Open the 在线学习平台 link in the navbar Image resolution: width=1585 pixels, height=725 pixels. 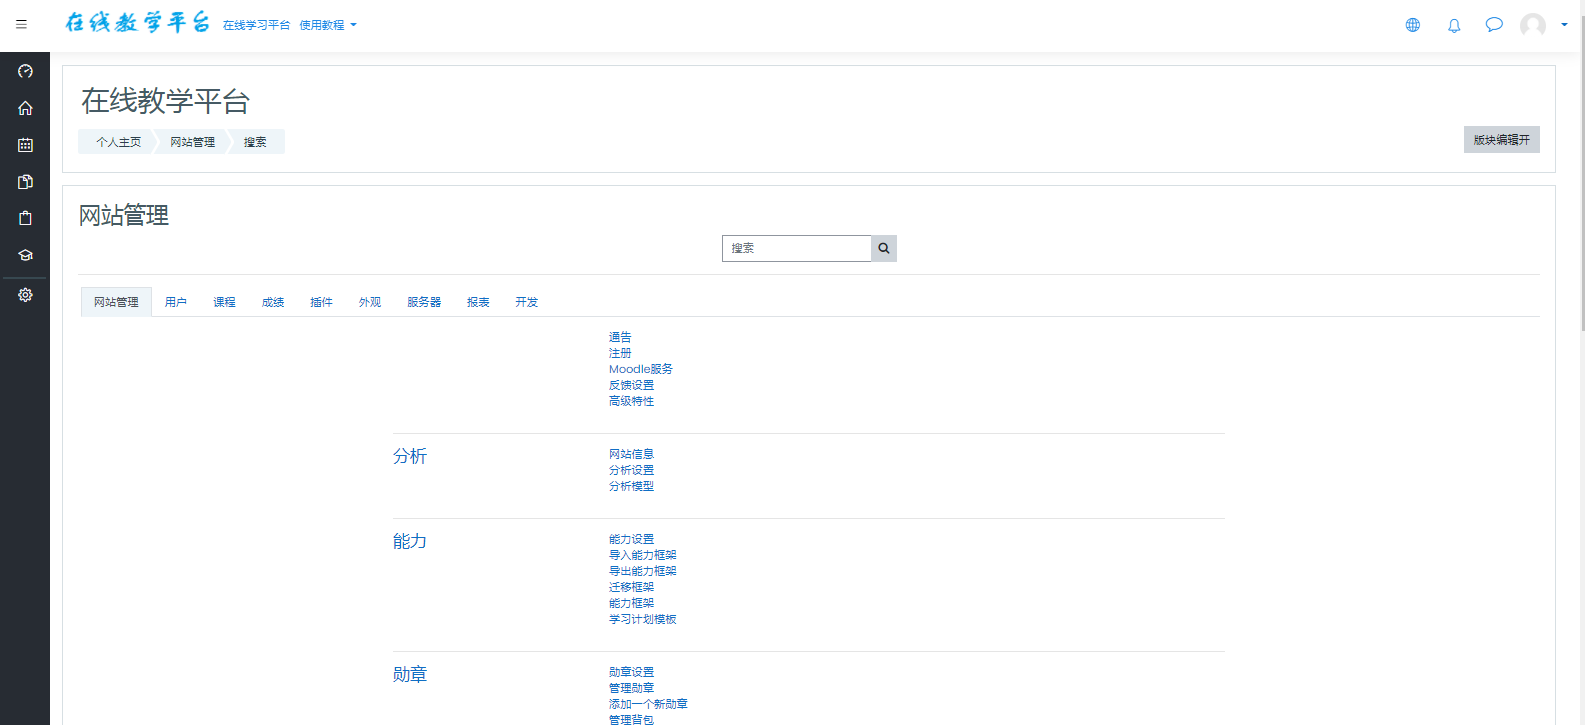pyautogui.click(x=256, y=25)
